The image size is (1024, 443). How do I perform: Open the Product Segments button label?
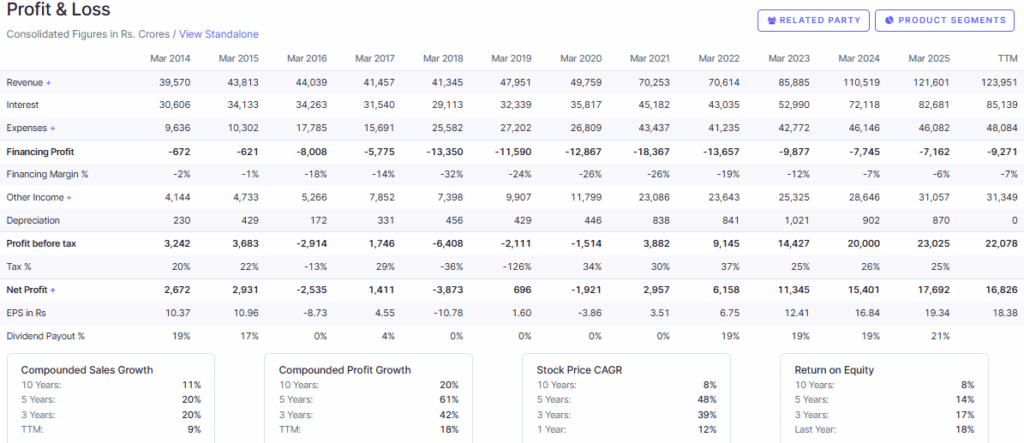pos(951,20)
